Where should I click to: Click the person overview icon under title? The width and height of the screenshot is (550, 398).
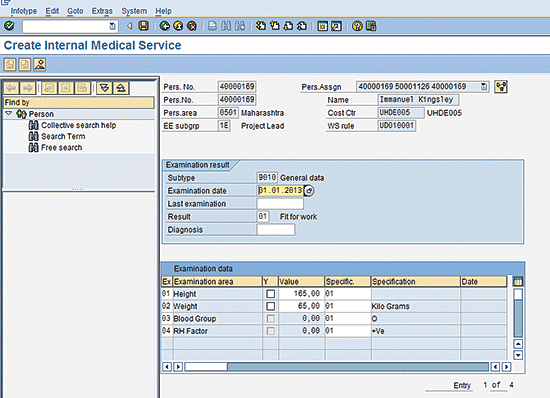[x=40, y=65]
